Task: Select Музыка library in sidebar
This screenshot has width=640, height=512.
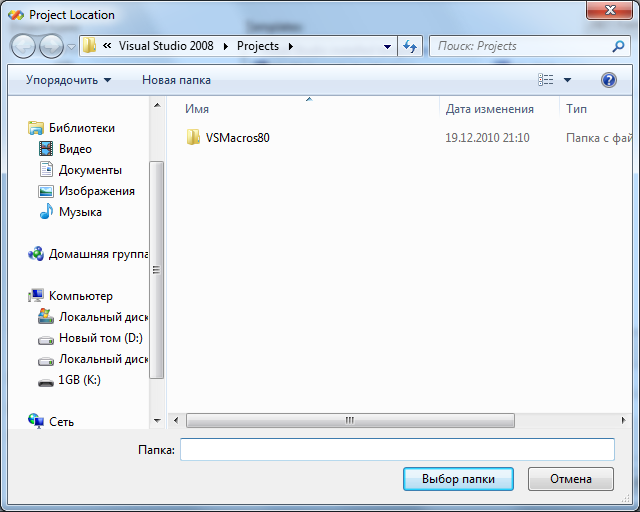Action: tap(80, 212)
